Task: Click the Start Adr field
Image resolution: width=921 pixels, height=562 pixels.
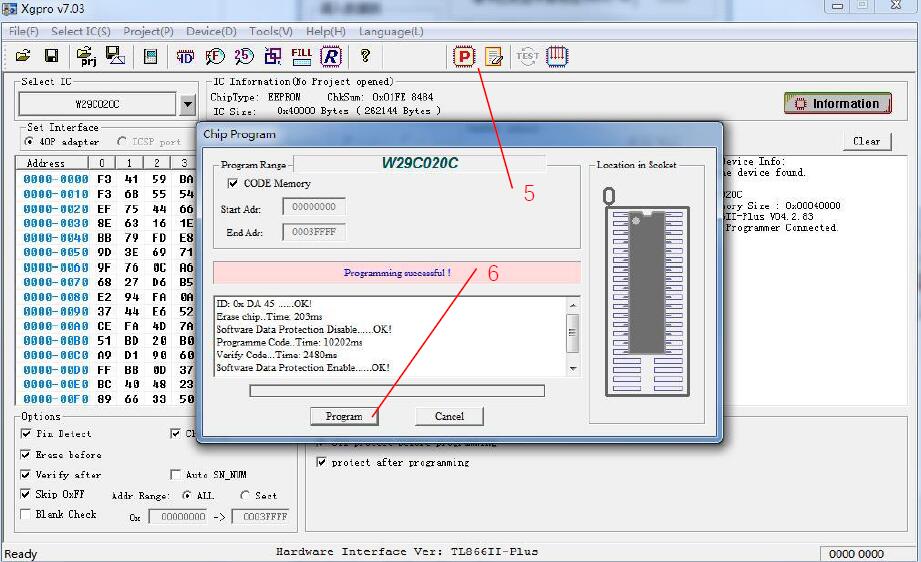Action: [x=314, y=207]
